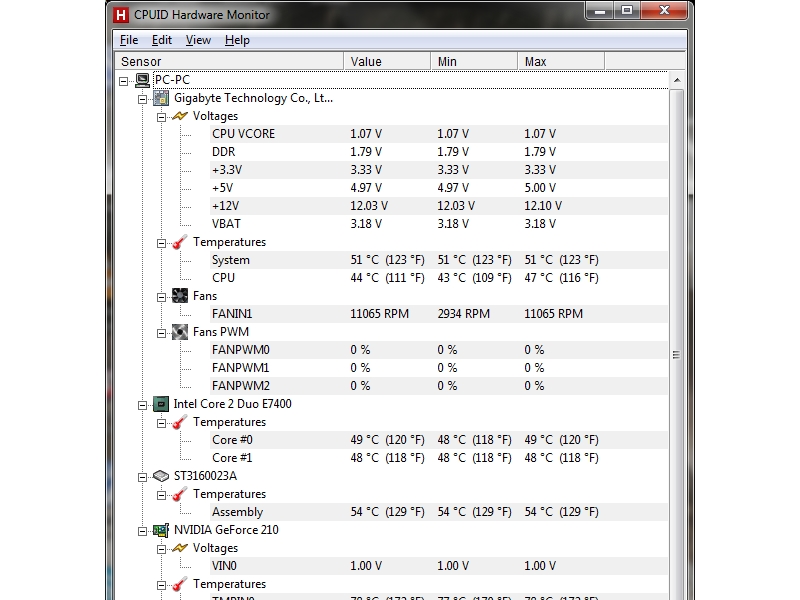Select the DDR voltage row
Screen dimensions: 800x600
pyautogui.click(x=439, y=152)
